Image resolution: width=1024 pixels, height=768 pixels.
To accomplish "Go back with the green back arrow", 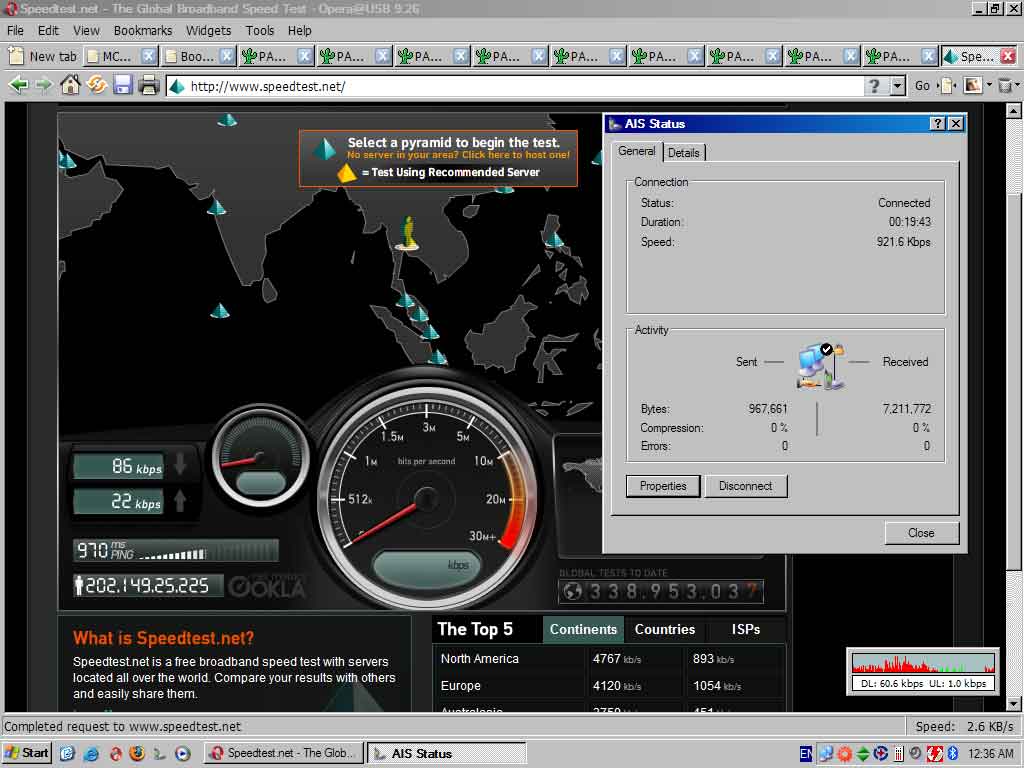I will click(x=19, y=85).
